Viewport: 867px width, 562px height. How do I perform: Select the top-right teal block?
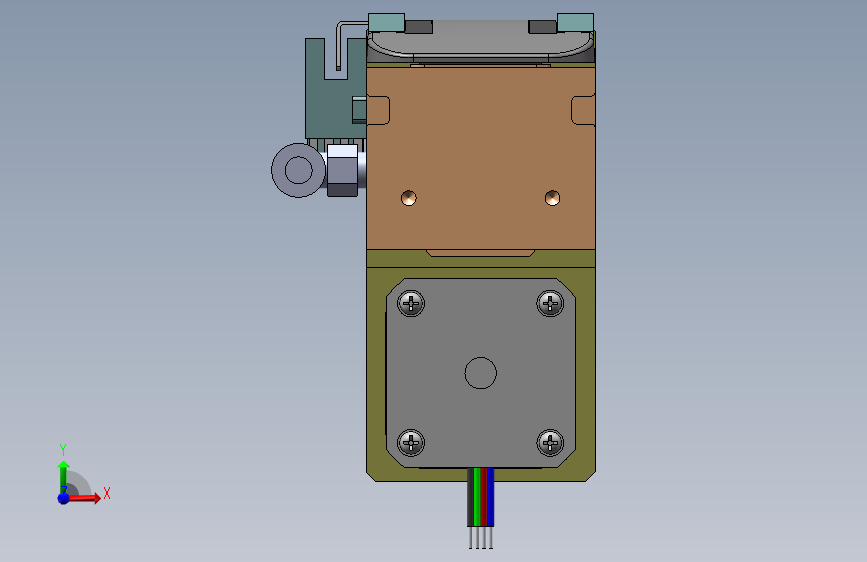coord(576,23)
